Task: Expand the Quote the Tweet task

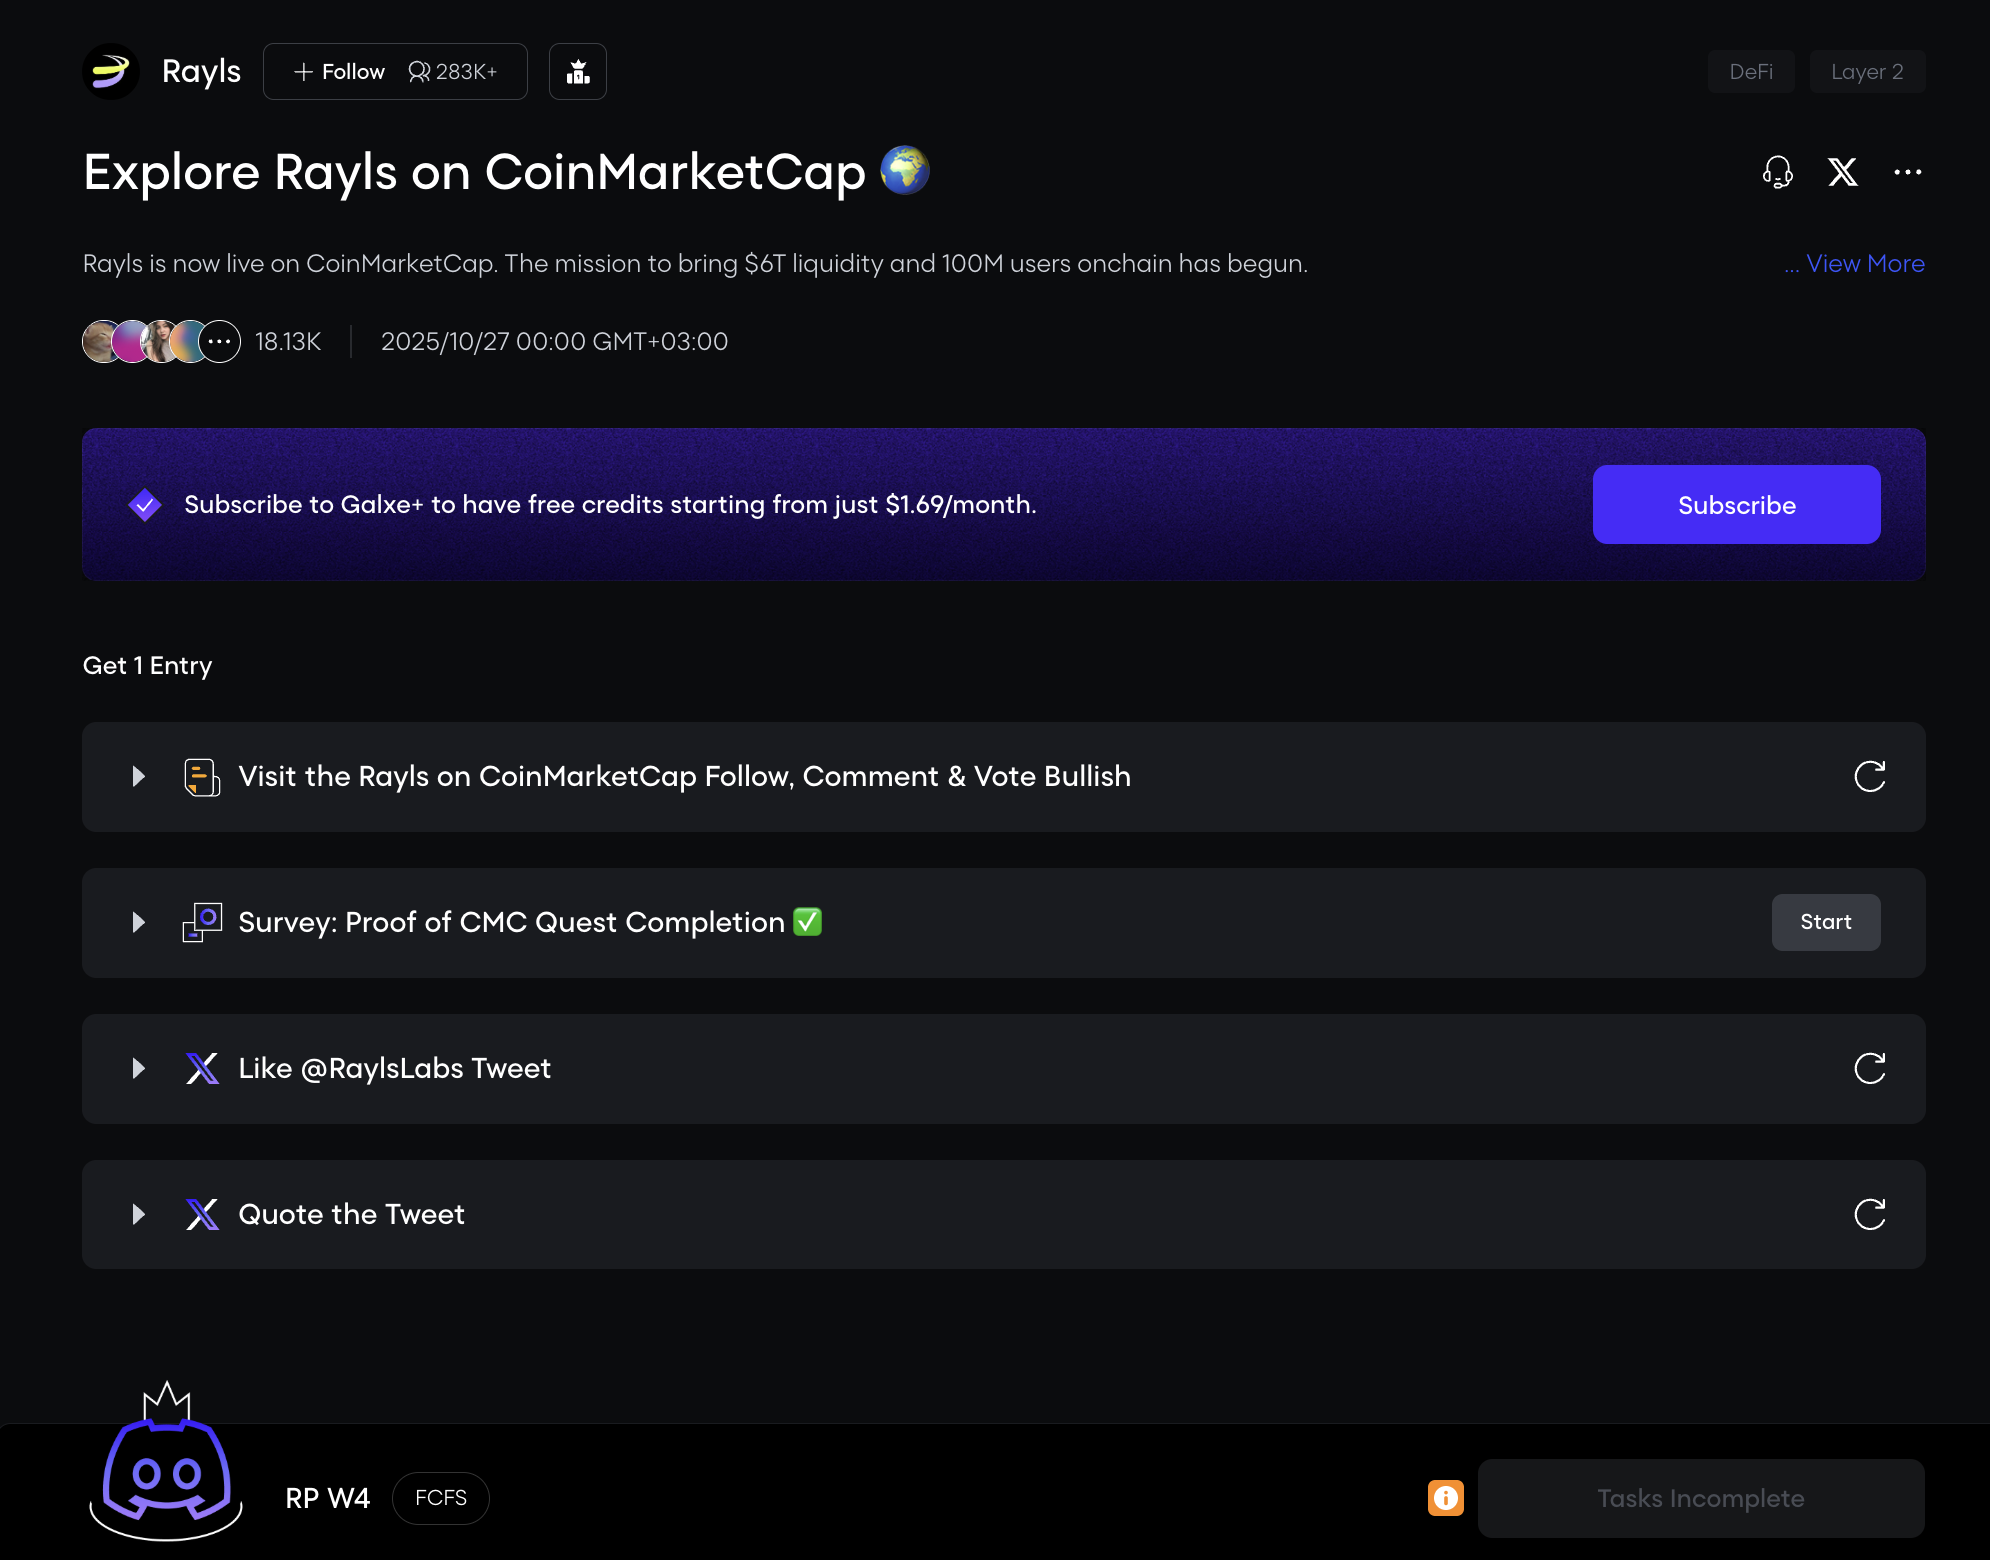Action: click(x=139, y=1215)
